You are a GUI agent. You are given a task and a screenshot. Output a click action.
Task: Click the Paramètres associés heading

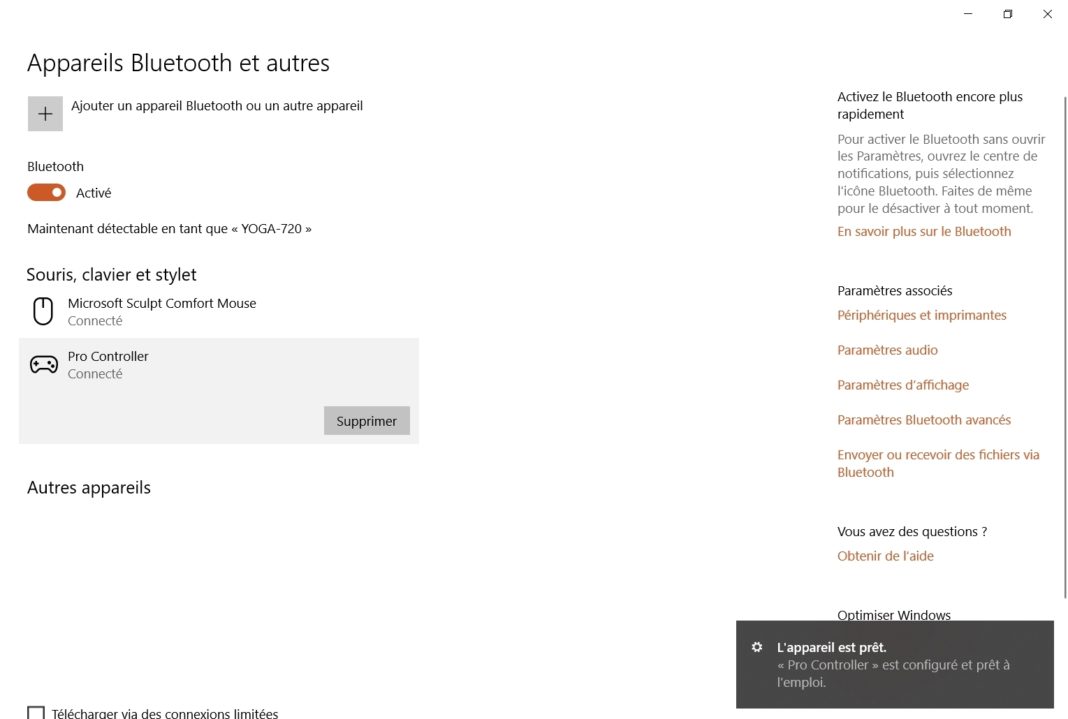894,291
